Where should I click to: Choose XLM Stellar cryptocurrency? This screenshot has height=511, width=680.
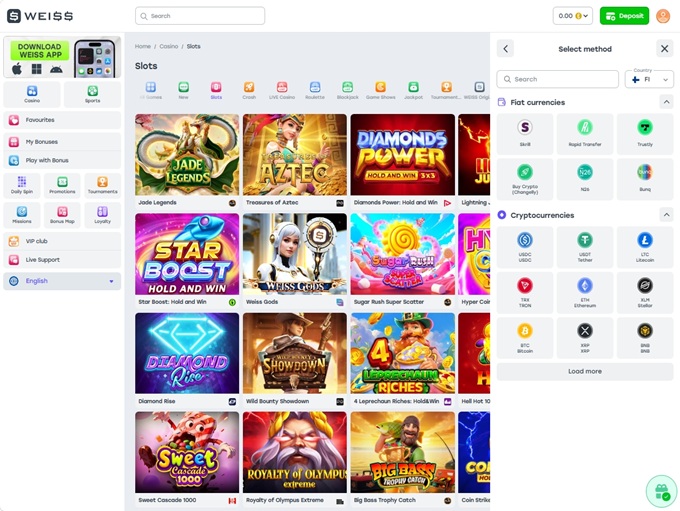tap(645, 292)
